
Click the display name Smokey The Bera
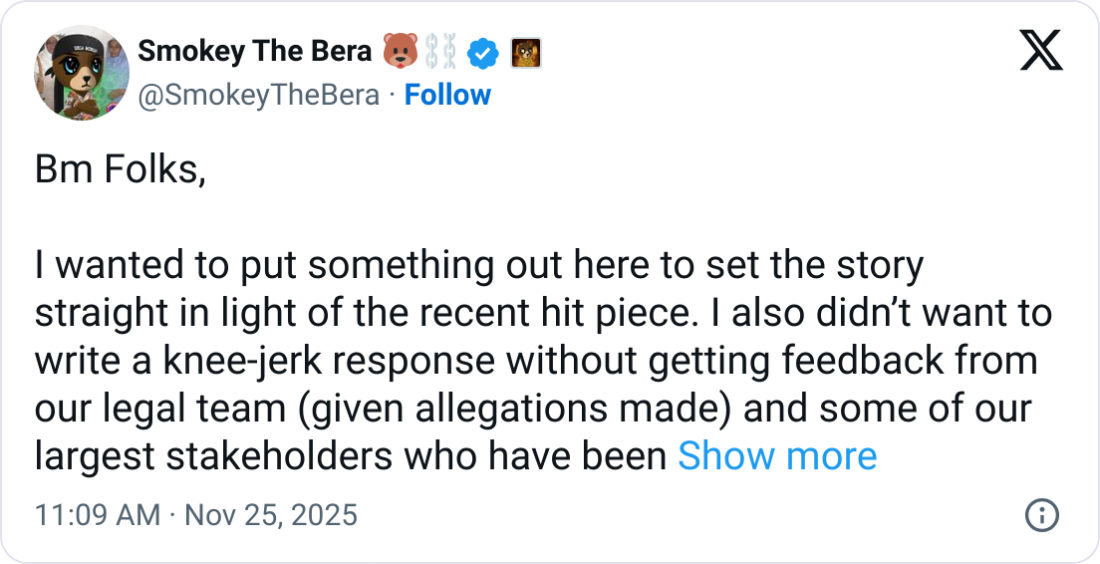pyautogui.click(x=253, y=52)
